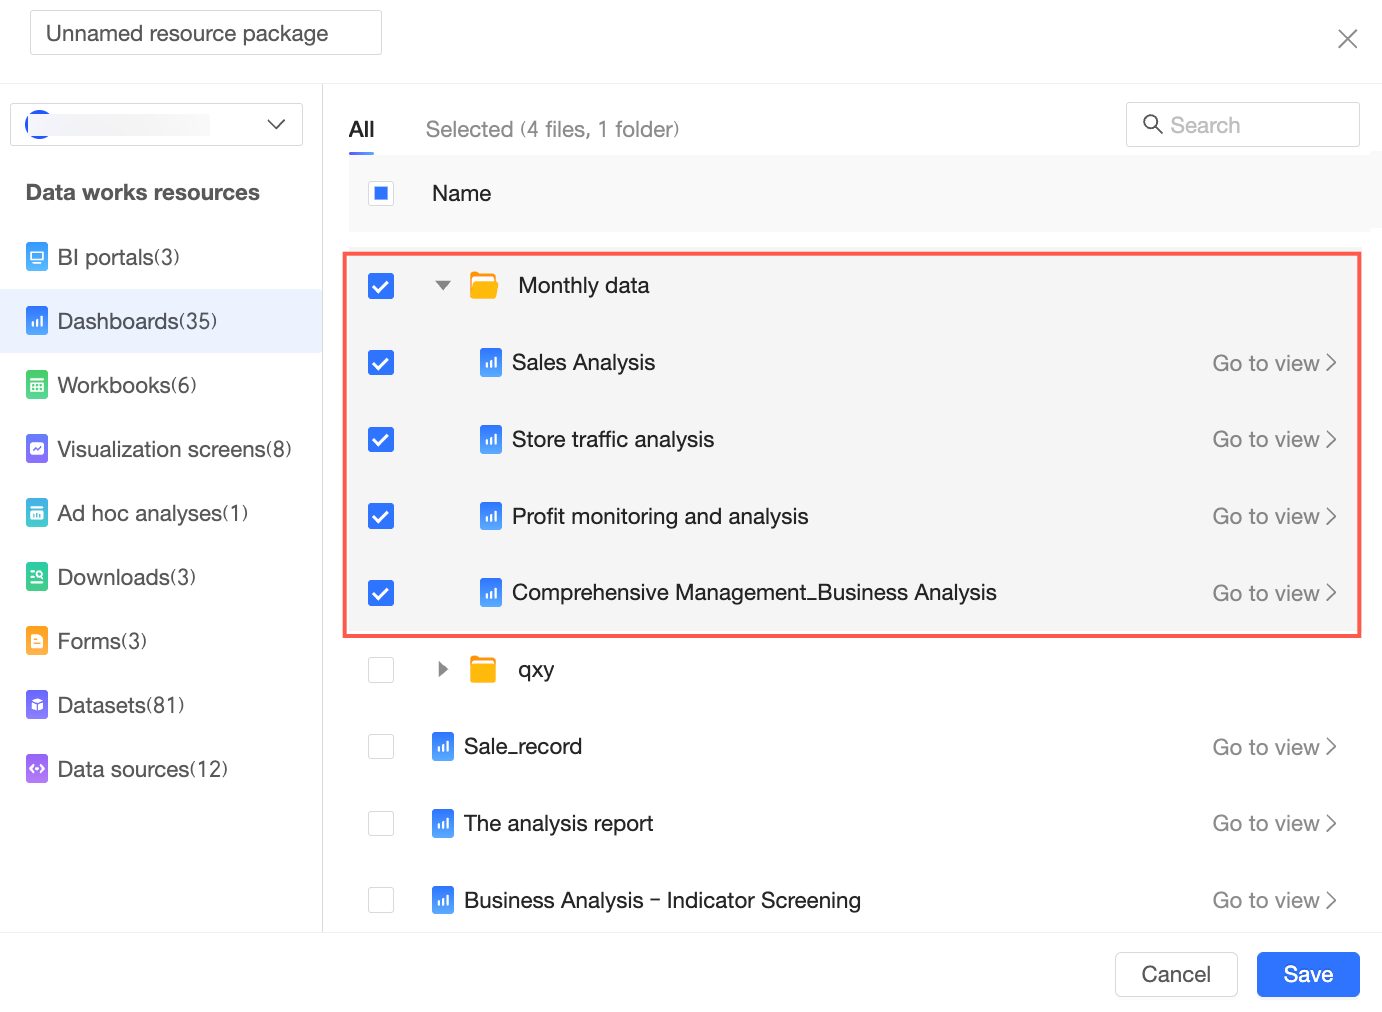Uncheck the Sales Analysis checkbox
1382x1012 pixels.
pos(381,363)
